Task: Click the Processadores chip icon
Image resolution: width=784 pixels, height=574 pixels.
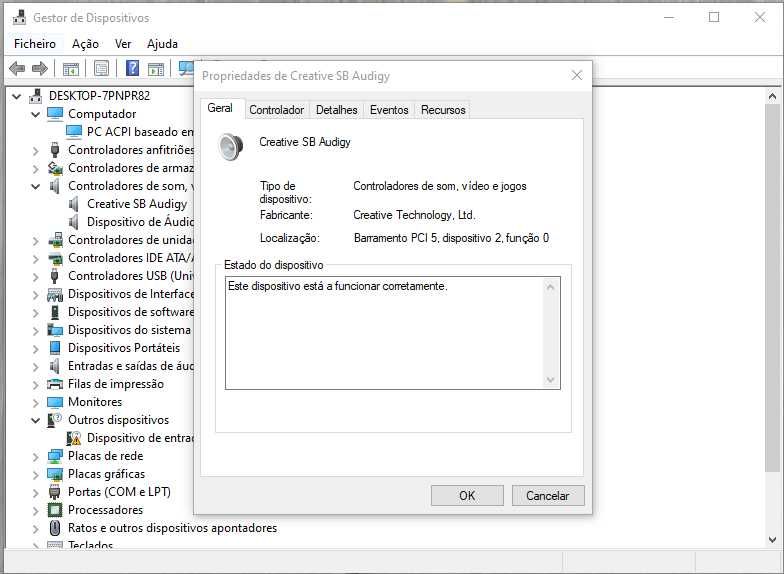Action: tap(55, 510)
